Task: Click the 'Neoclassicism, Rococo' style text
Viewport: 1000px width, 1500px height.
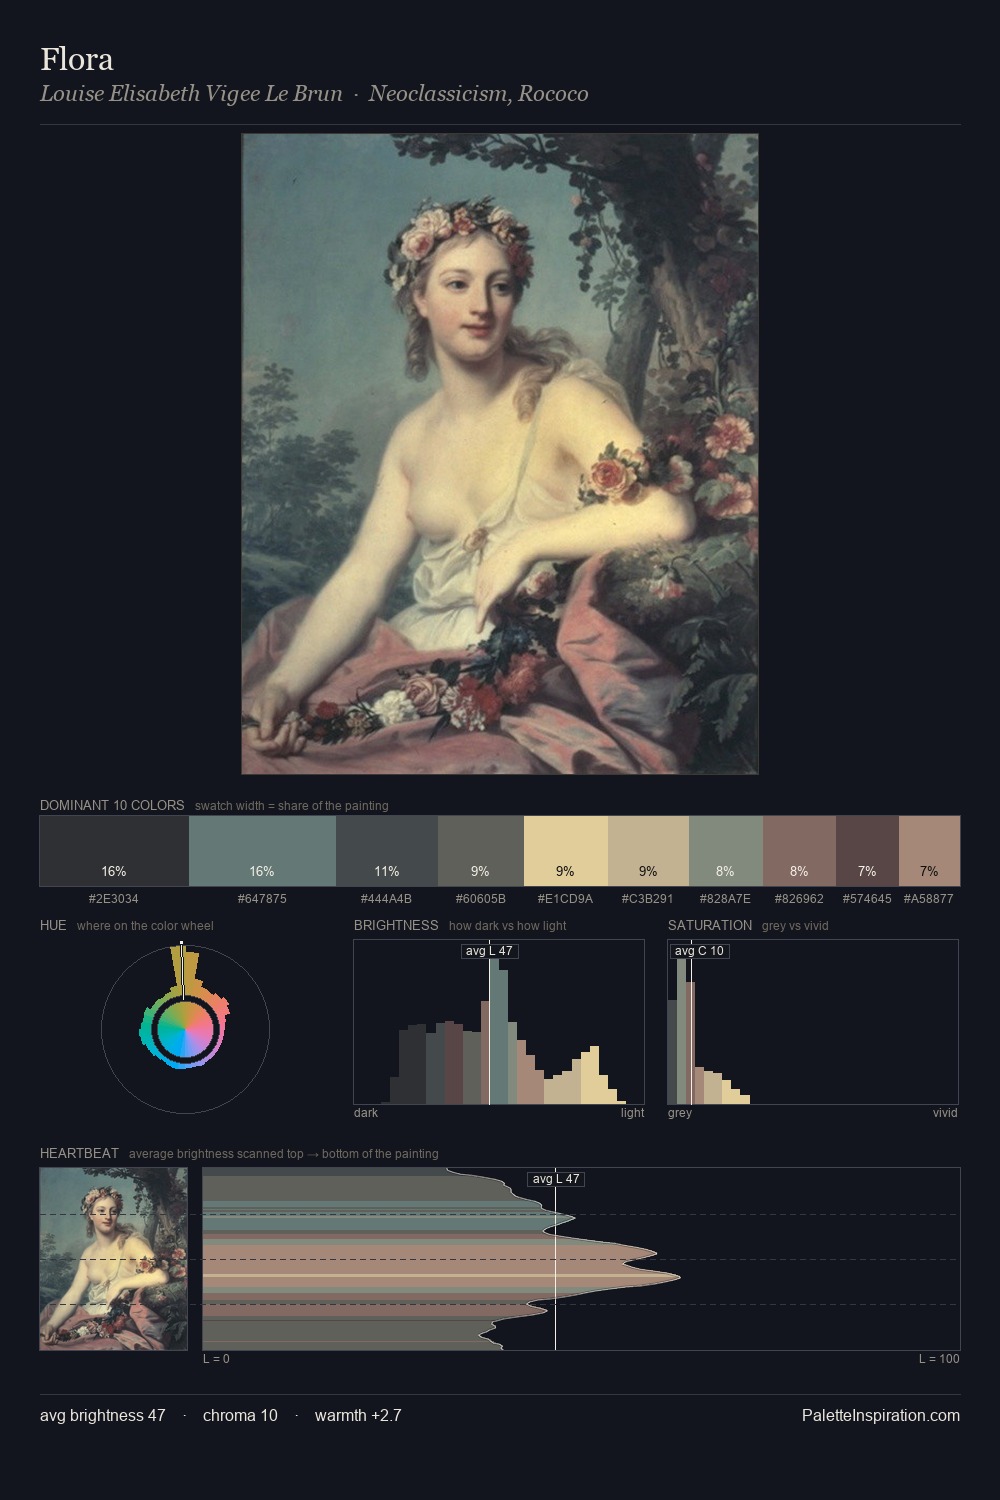Action: pyautogui.click(x=478, y=94)
